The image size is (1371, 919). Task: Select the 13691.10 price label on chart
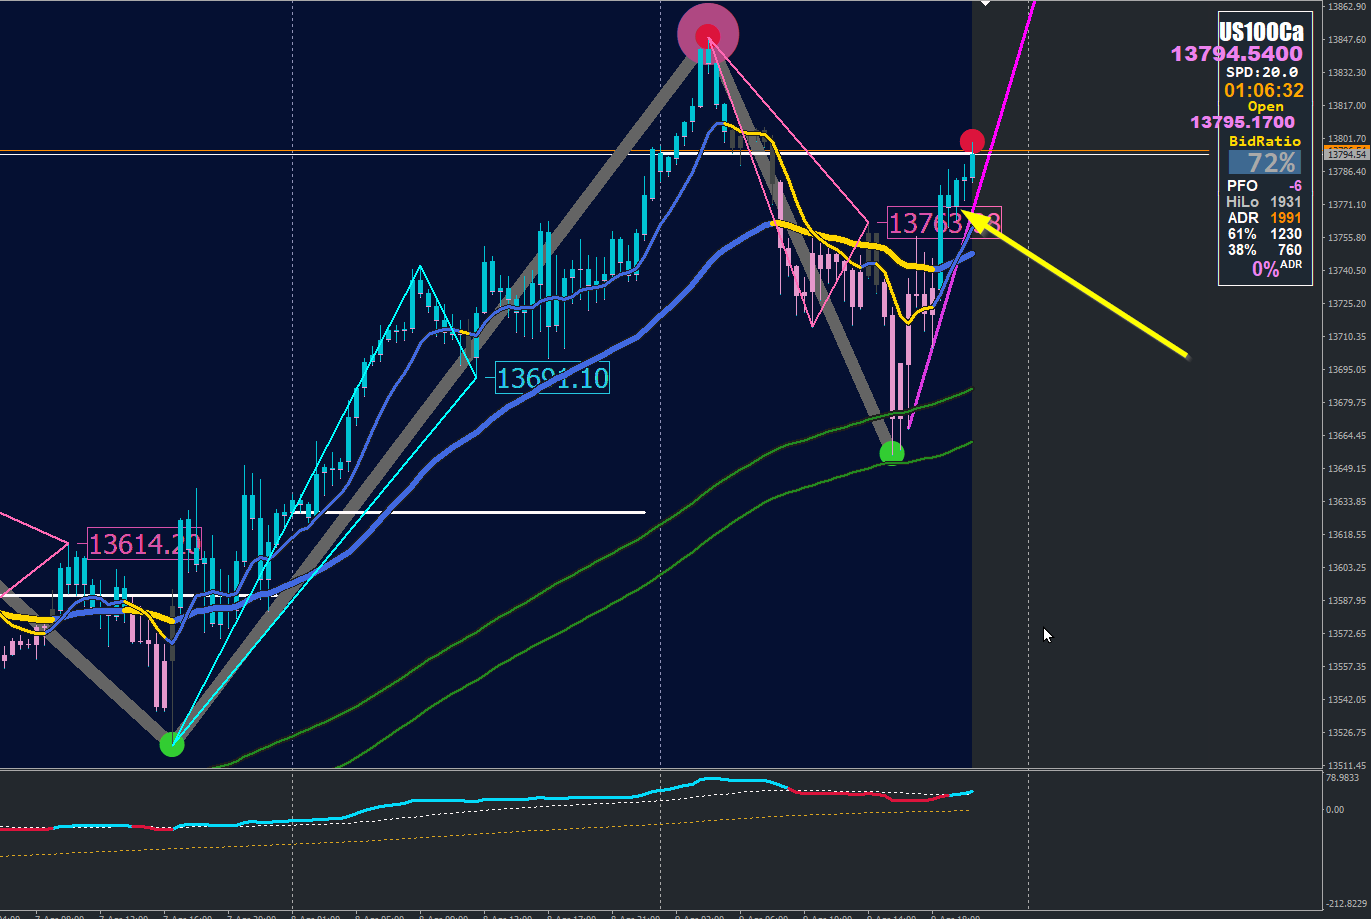point(552,378)
